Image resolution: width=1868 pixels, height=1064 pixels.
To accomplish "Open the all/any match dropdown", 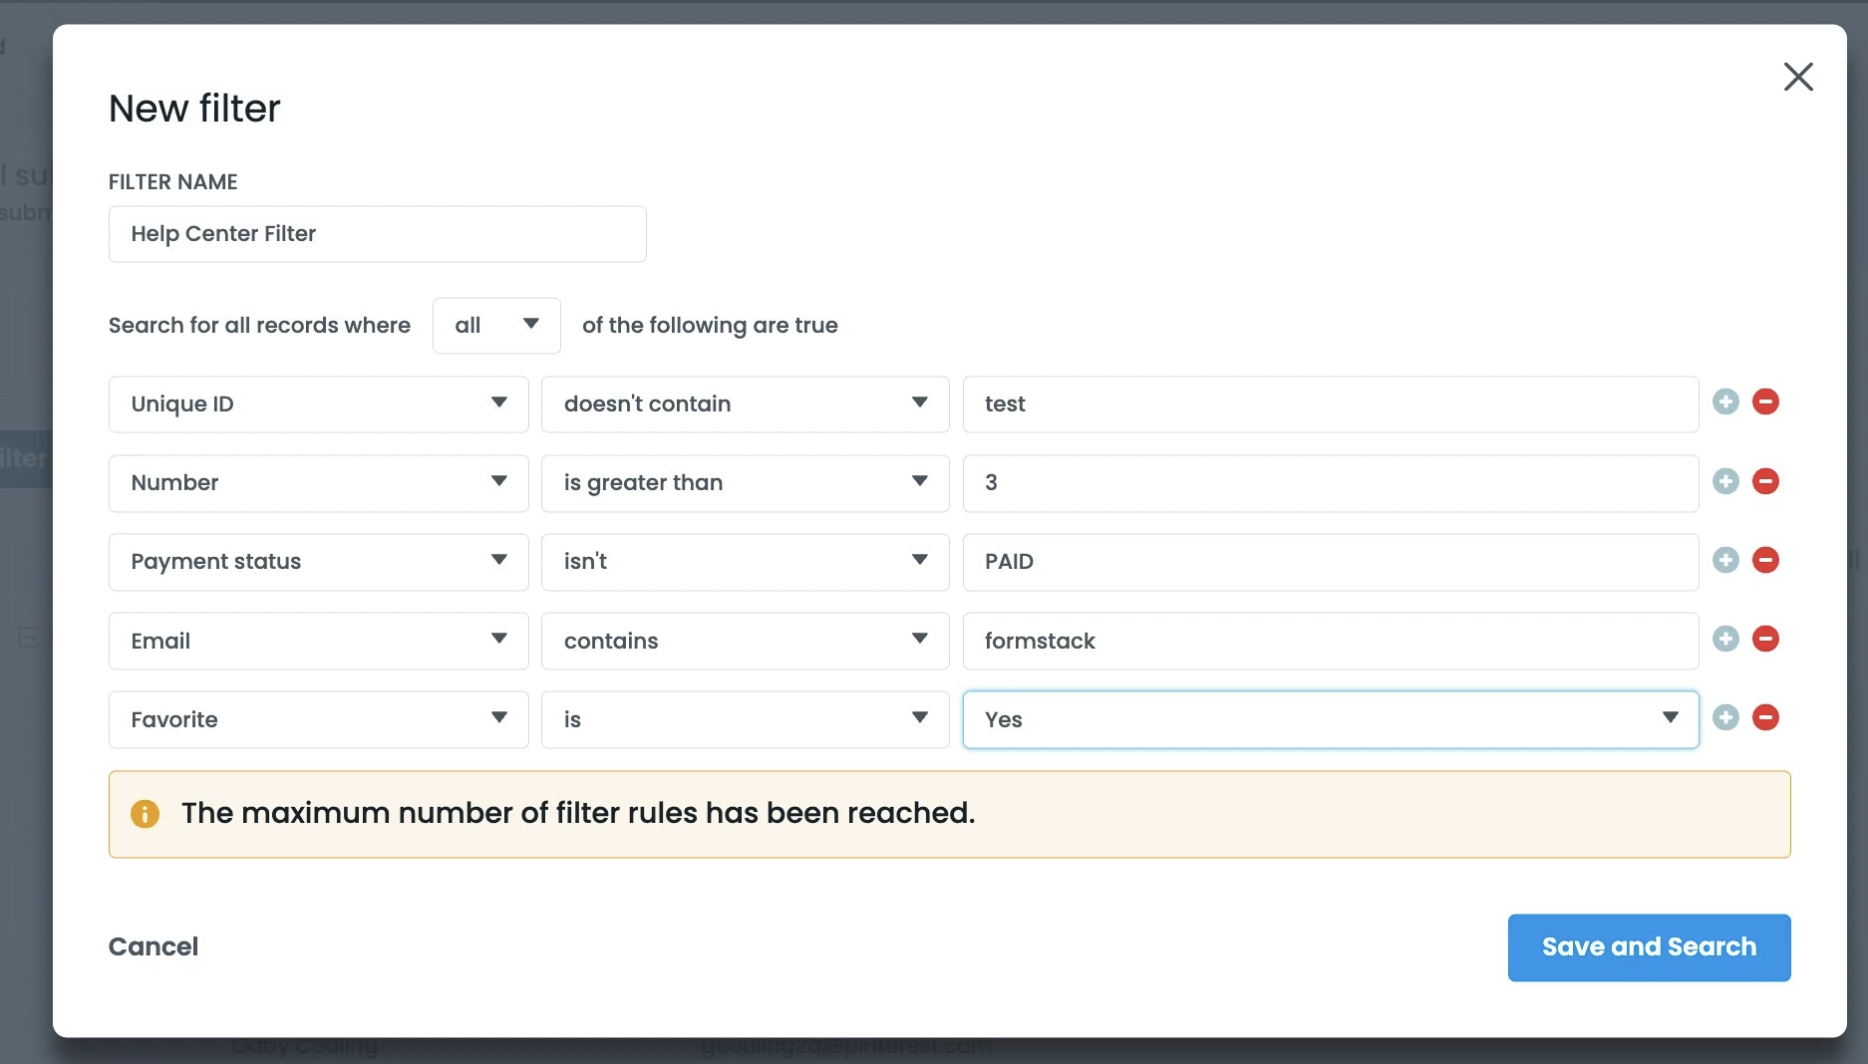I will tap(496, 325).
